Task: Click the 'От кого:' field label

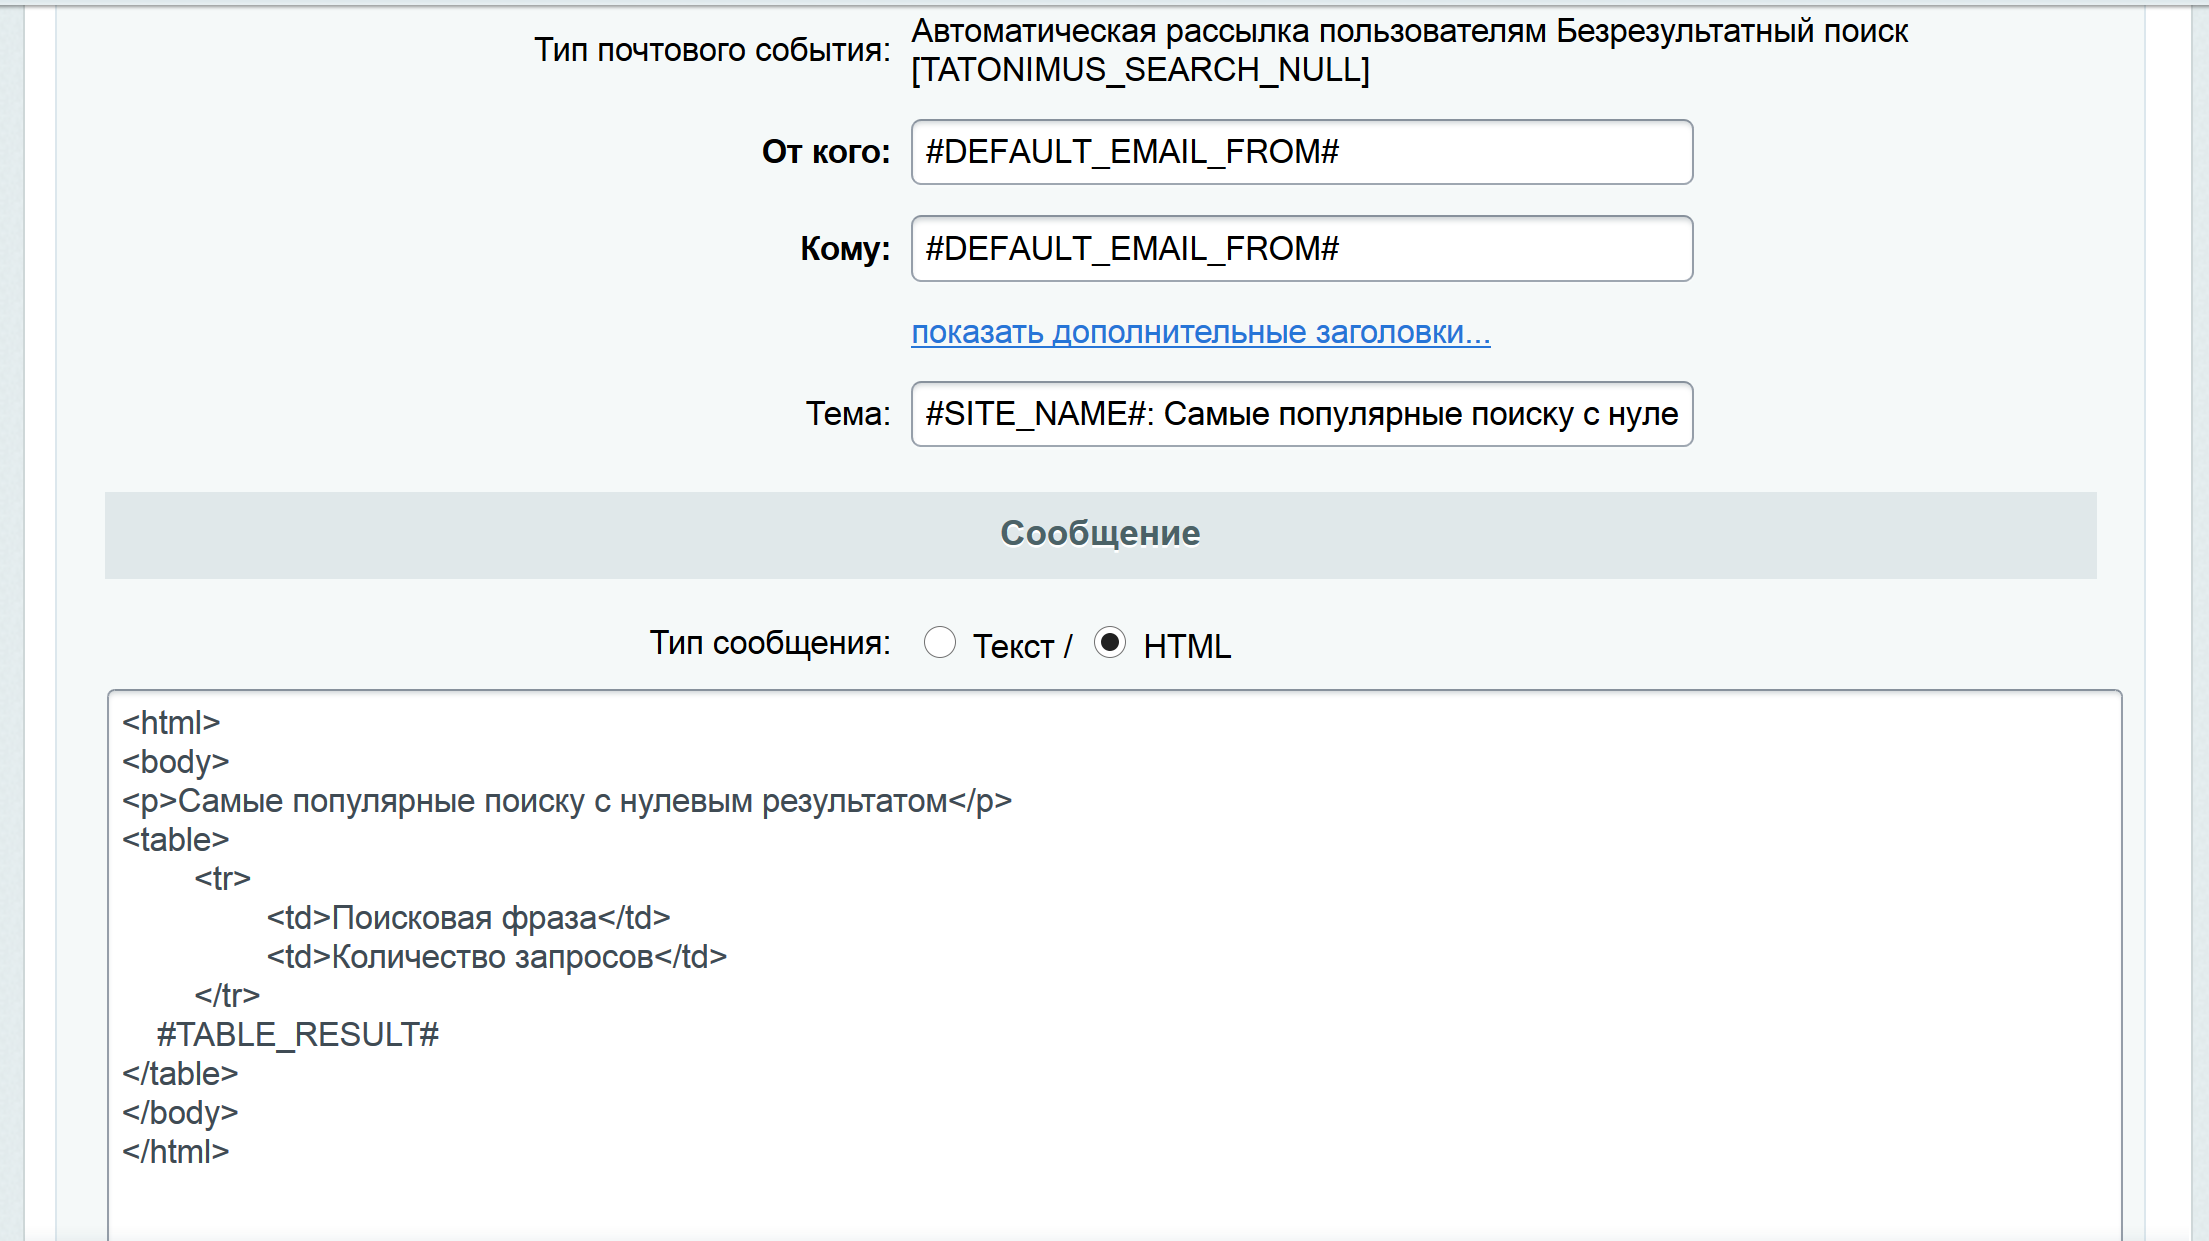Action: 825,152
